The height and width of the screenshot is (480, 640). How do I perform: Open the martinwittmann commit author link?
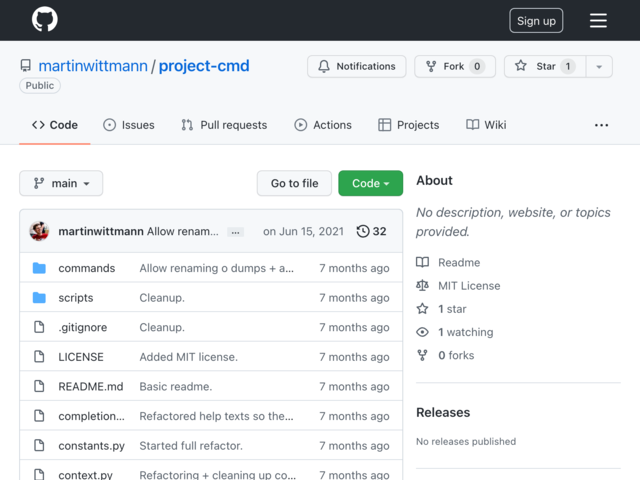tap(101, 231)
